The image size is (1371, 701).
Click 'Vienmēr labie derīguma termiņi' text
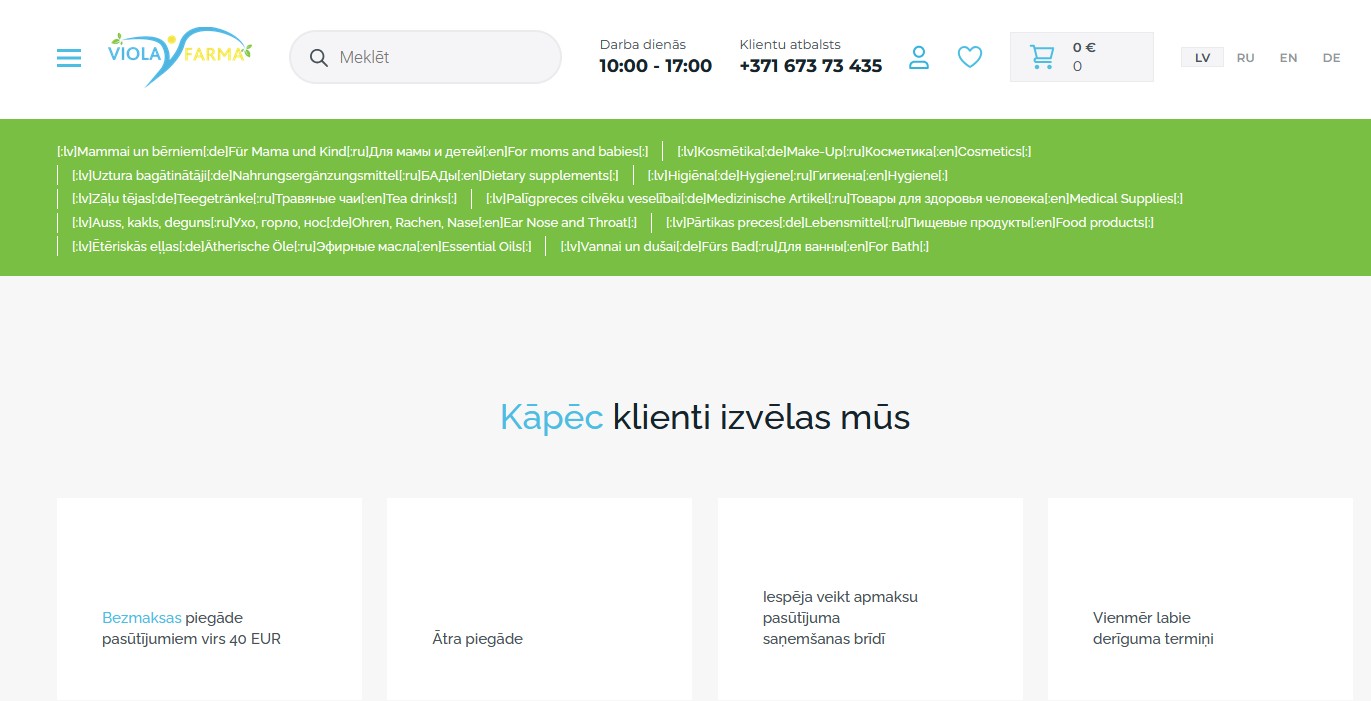click(1153, 628)
